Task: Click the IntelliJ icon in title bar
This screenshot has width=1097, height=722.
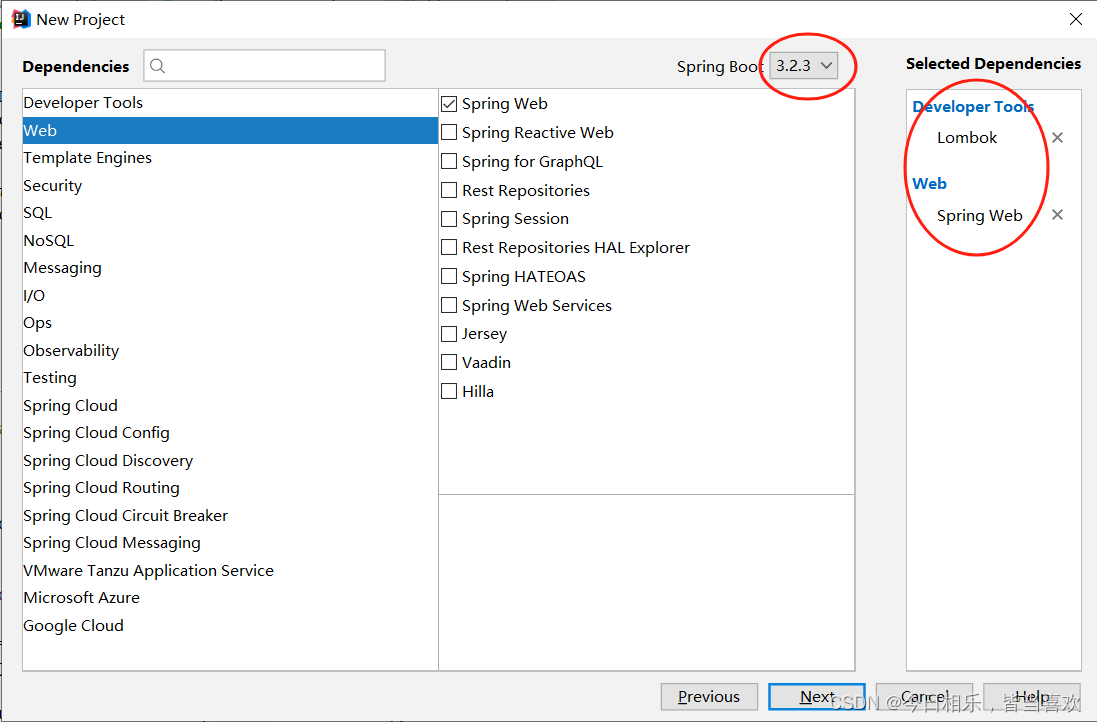Action: [21, 19]
